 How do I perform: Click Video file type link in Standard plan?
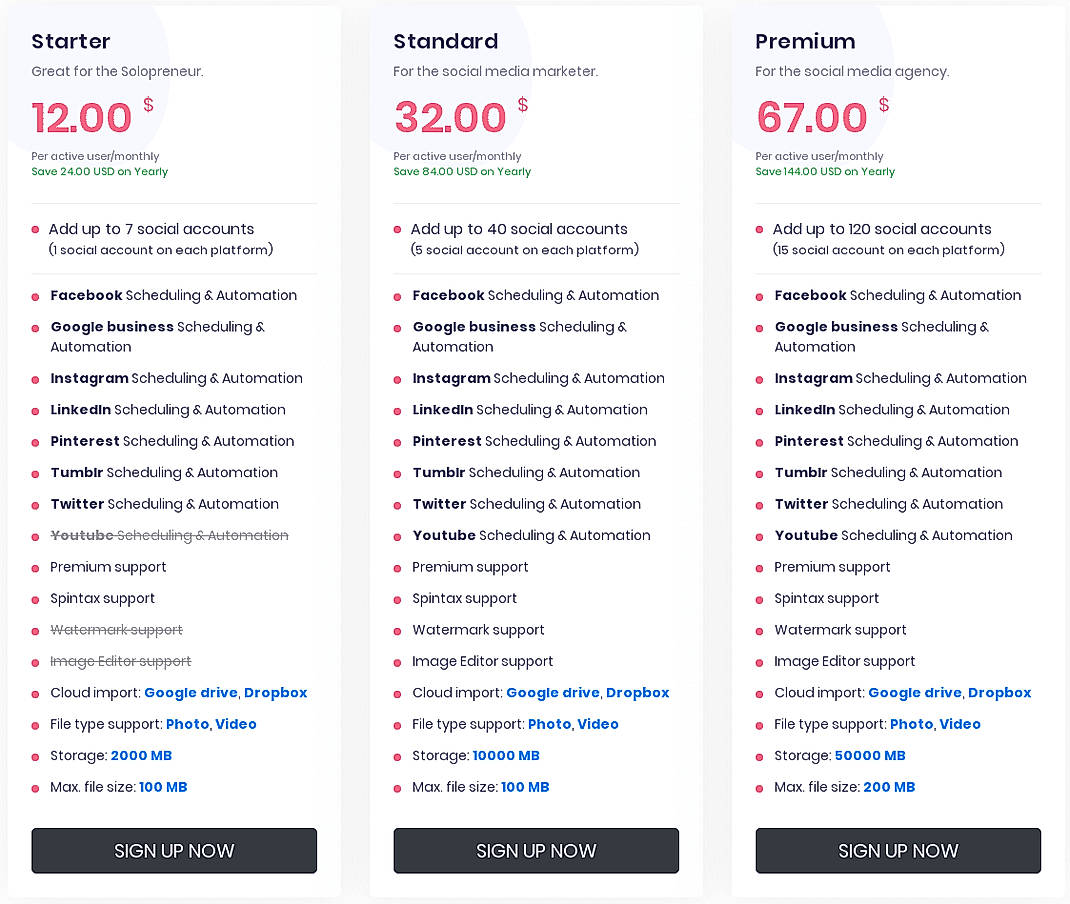tap(598, 724)
